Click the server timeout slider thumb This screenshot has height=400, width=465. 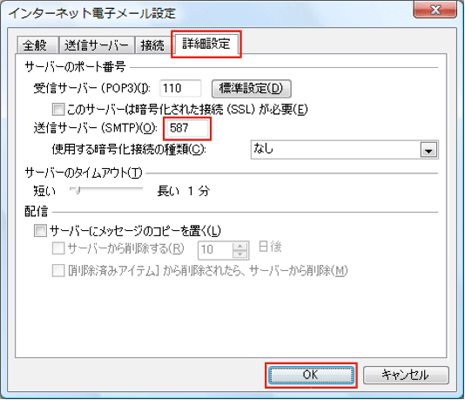pos(77,190)
